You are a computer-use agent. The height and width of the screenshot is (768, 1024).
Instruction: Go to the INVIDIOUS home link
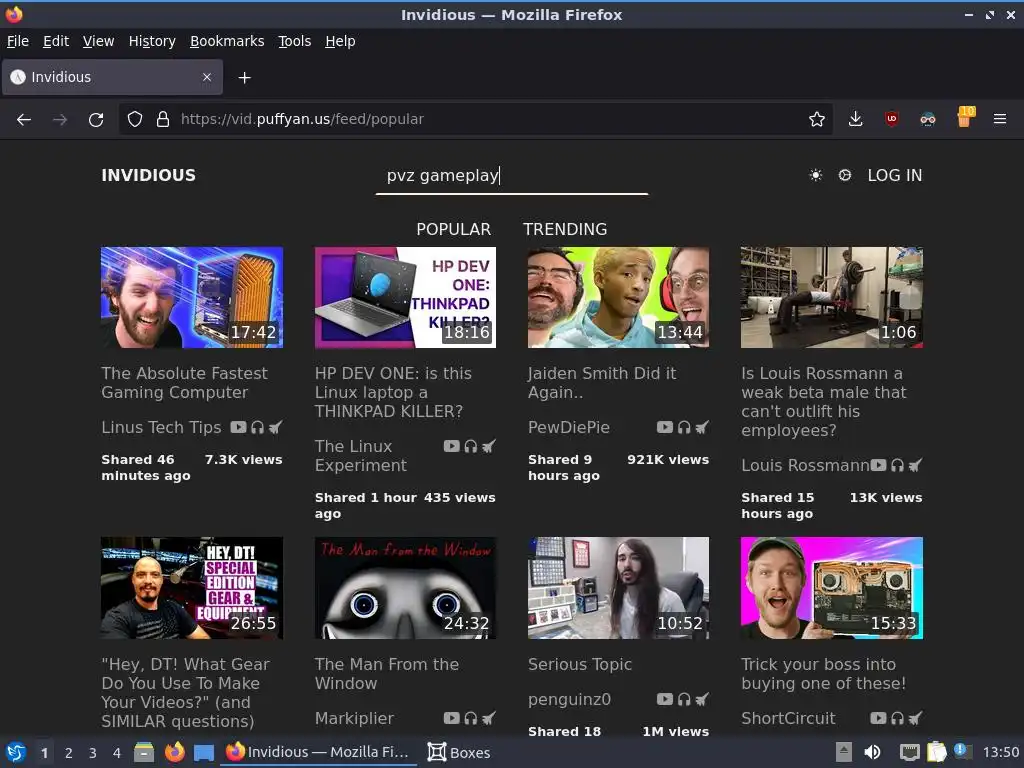148,175
